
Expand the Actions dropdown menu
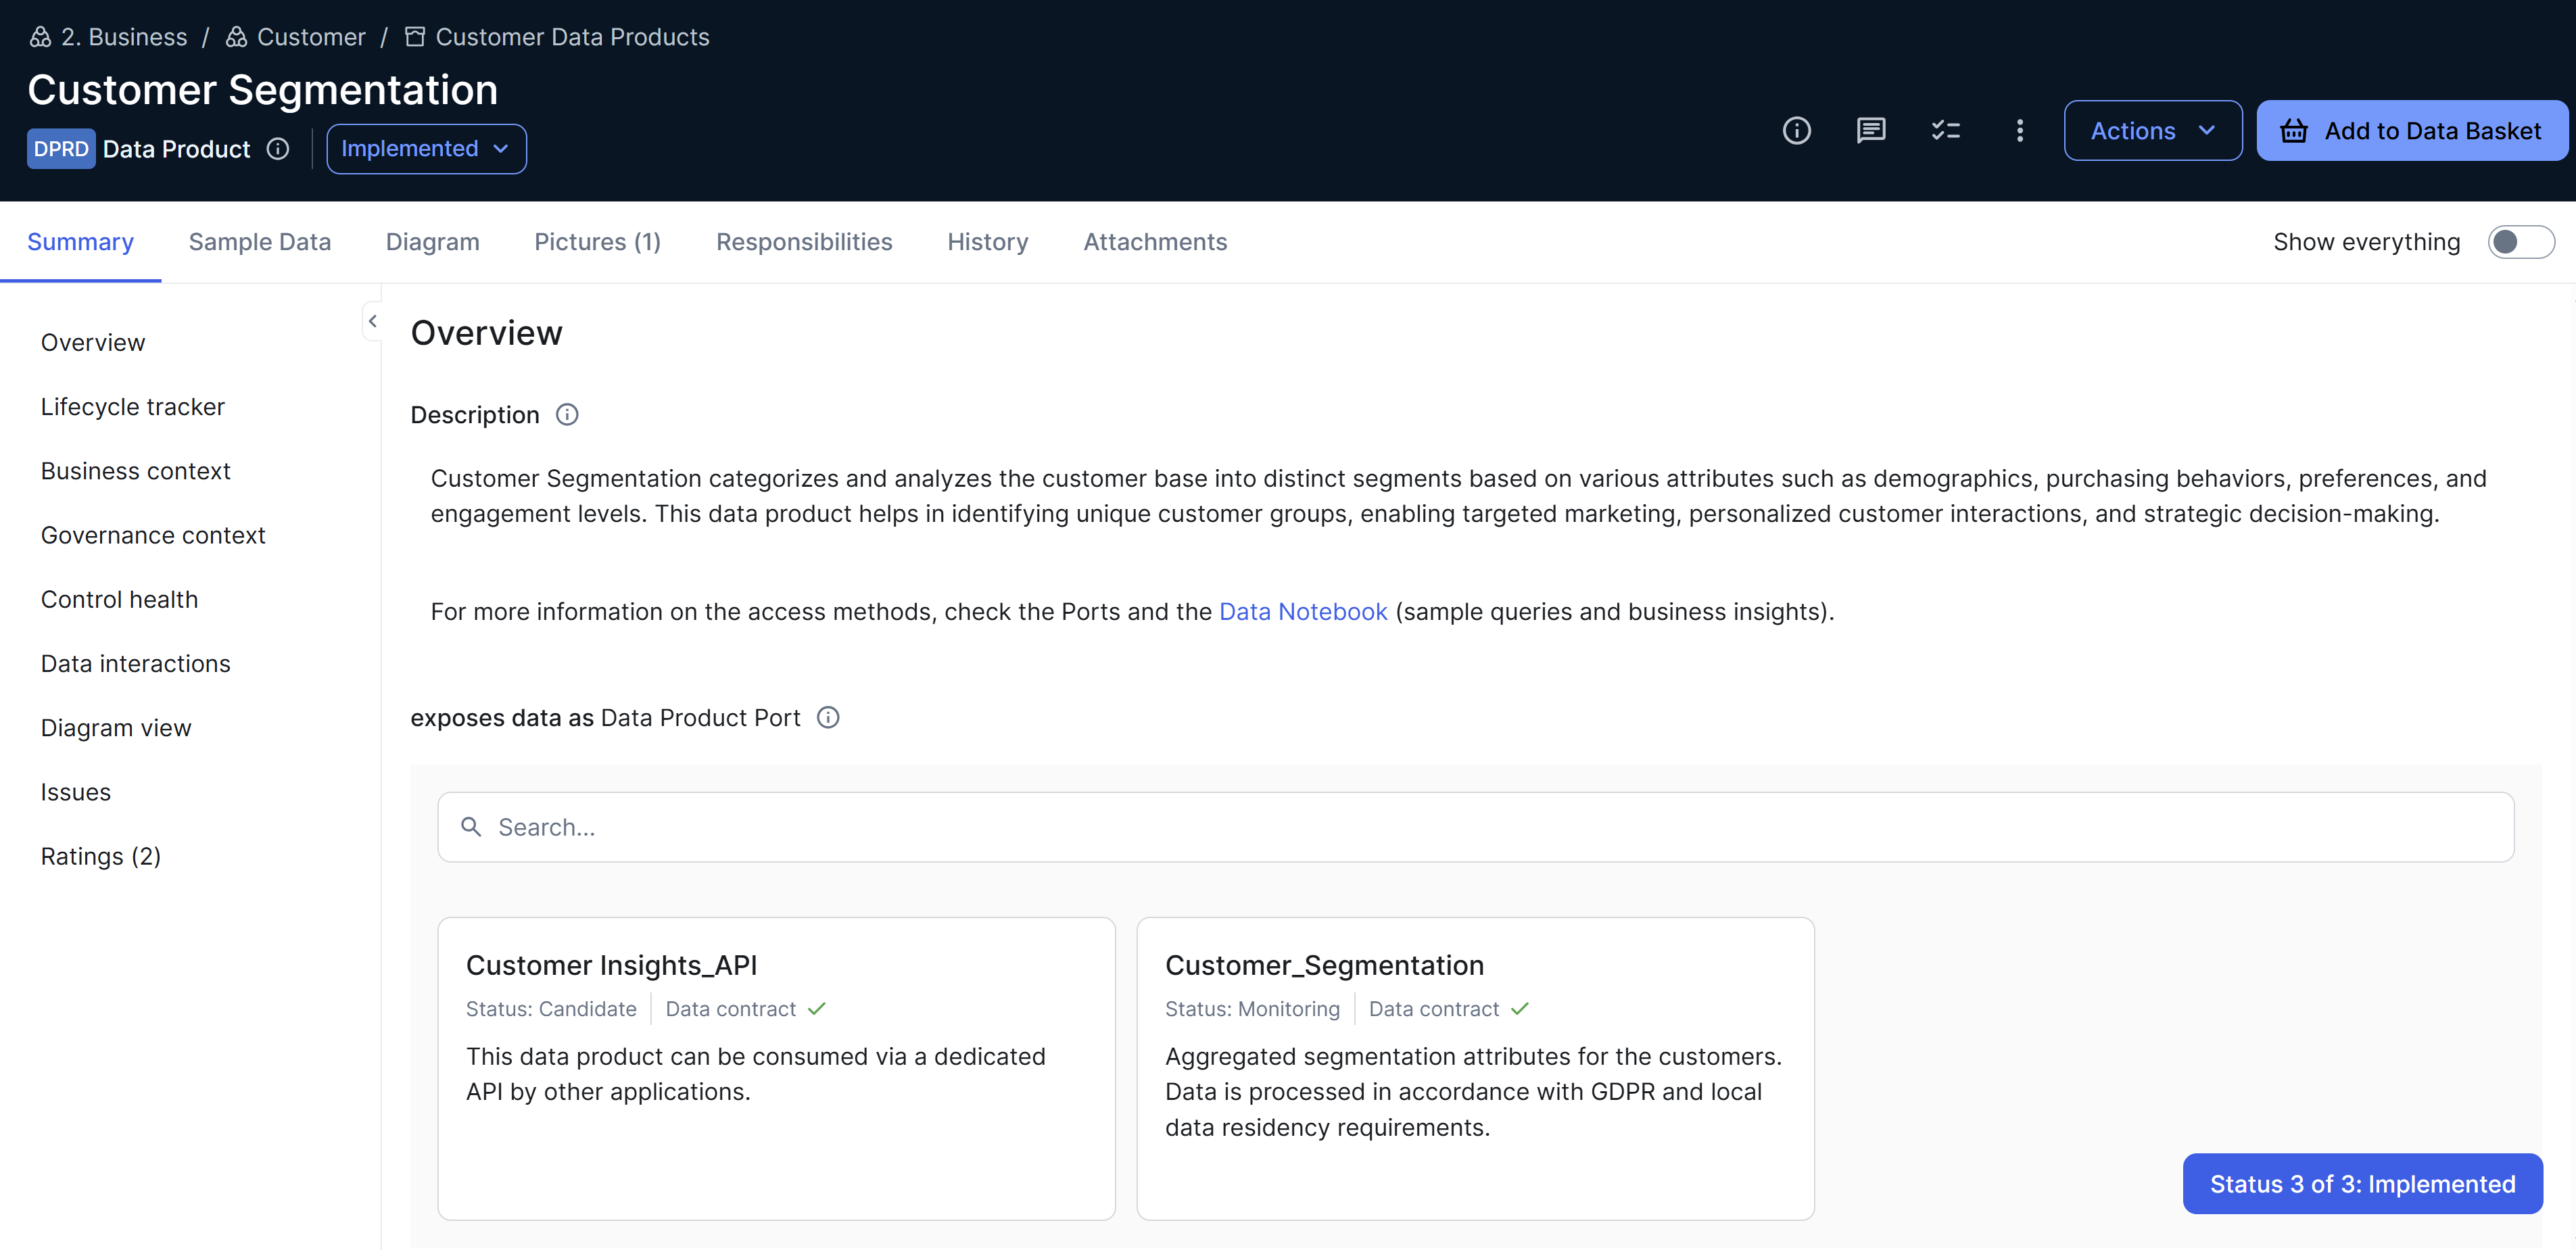(x=2152, y=131)
